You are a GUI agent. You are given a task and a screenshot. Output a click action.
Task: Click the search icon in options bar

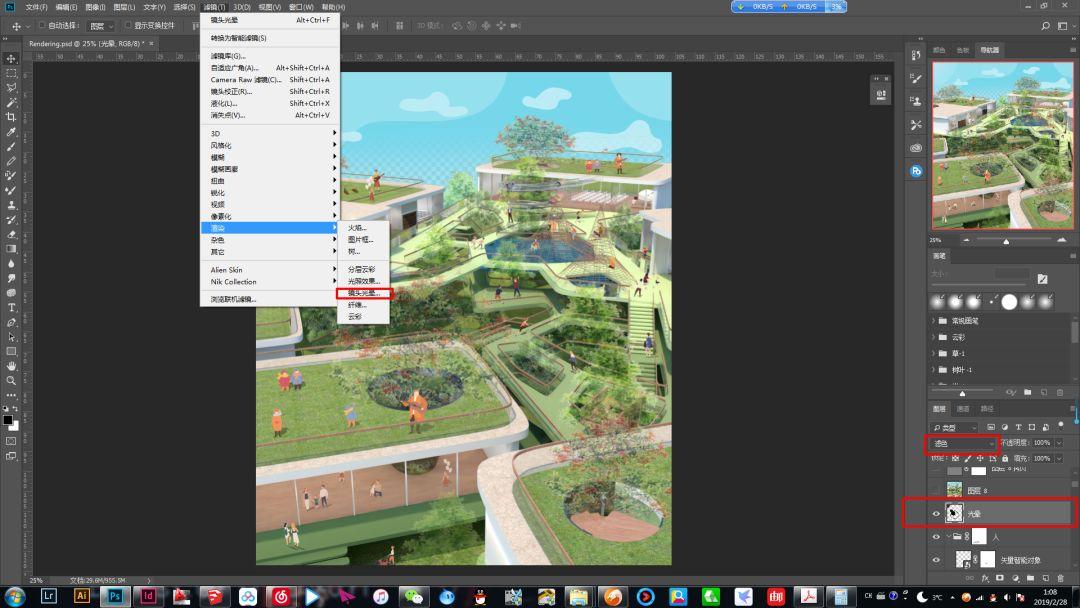coord(1046,25)
